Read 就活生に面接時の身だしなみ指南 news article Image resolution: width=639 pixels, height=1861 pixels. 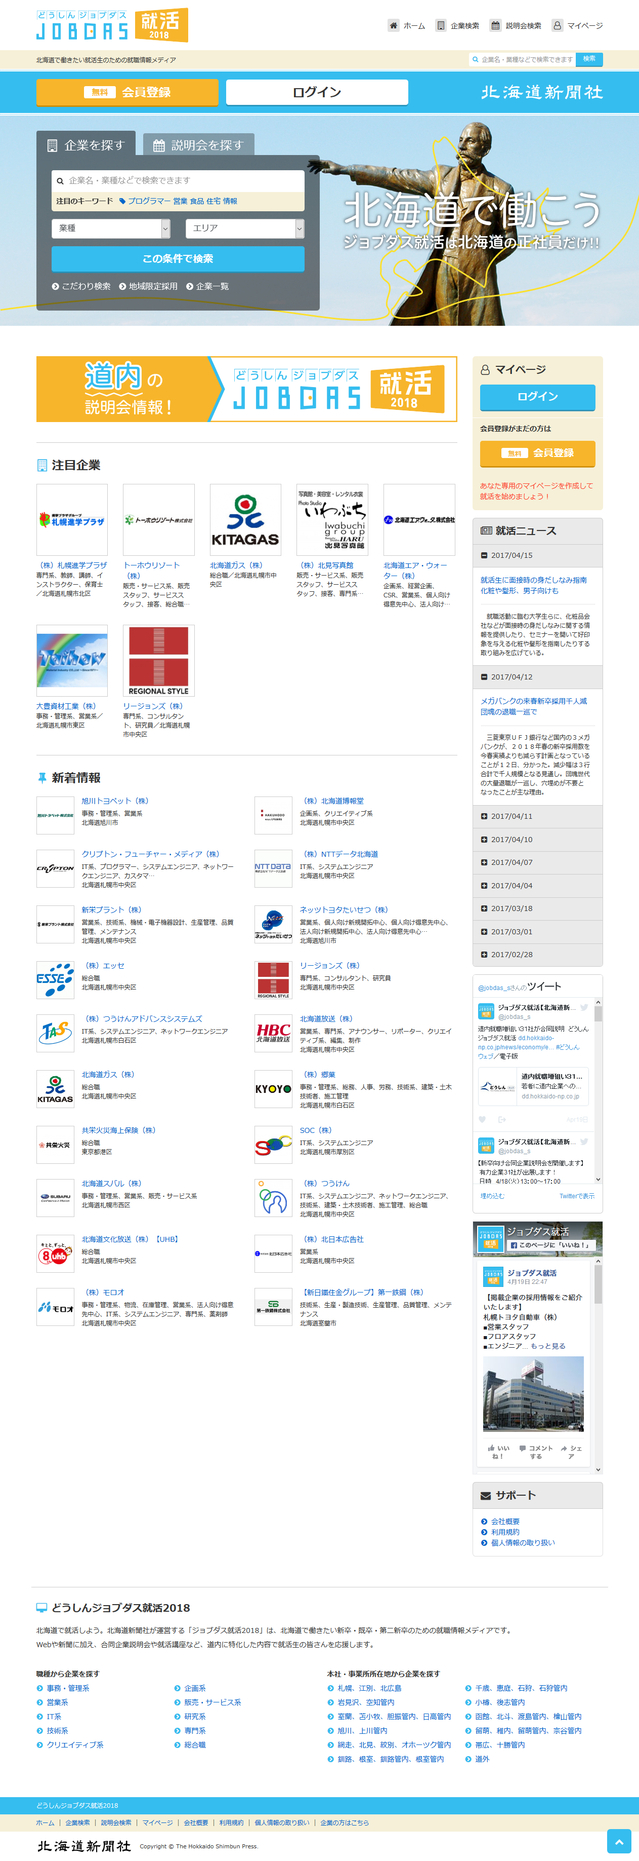point(533,585)
